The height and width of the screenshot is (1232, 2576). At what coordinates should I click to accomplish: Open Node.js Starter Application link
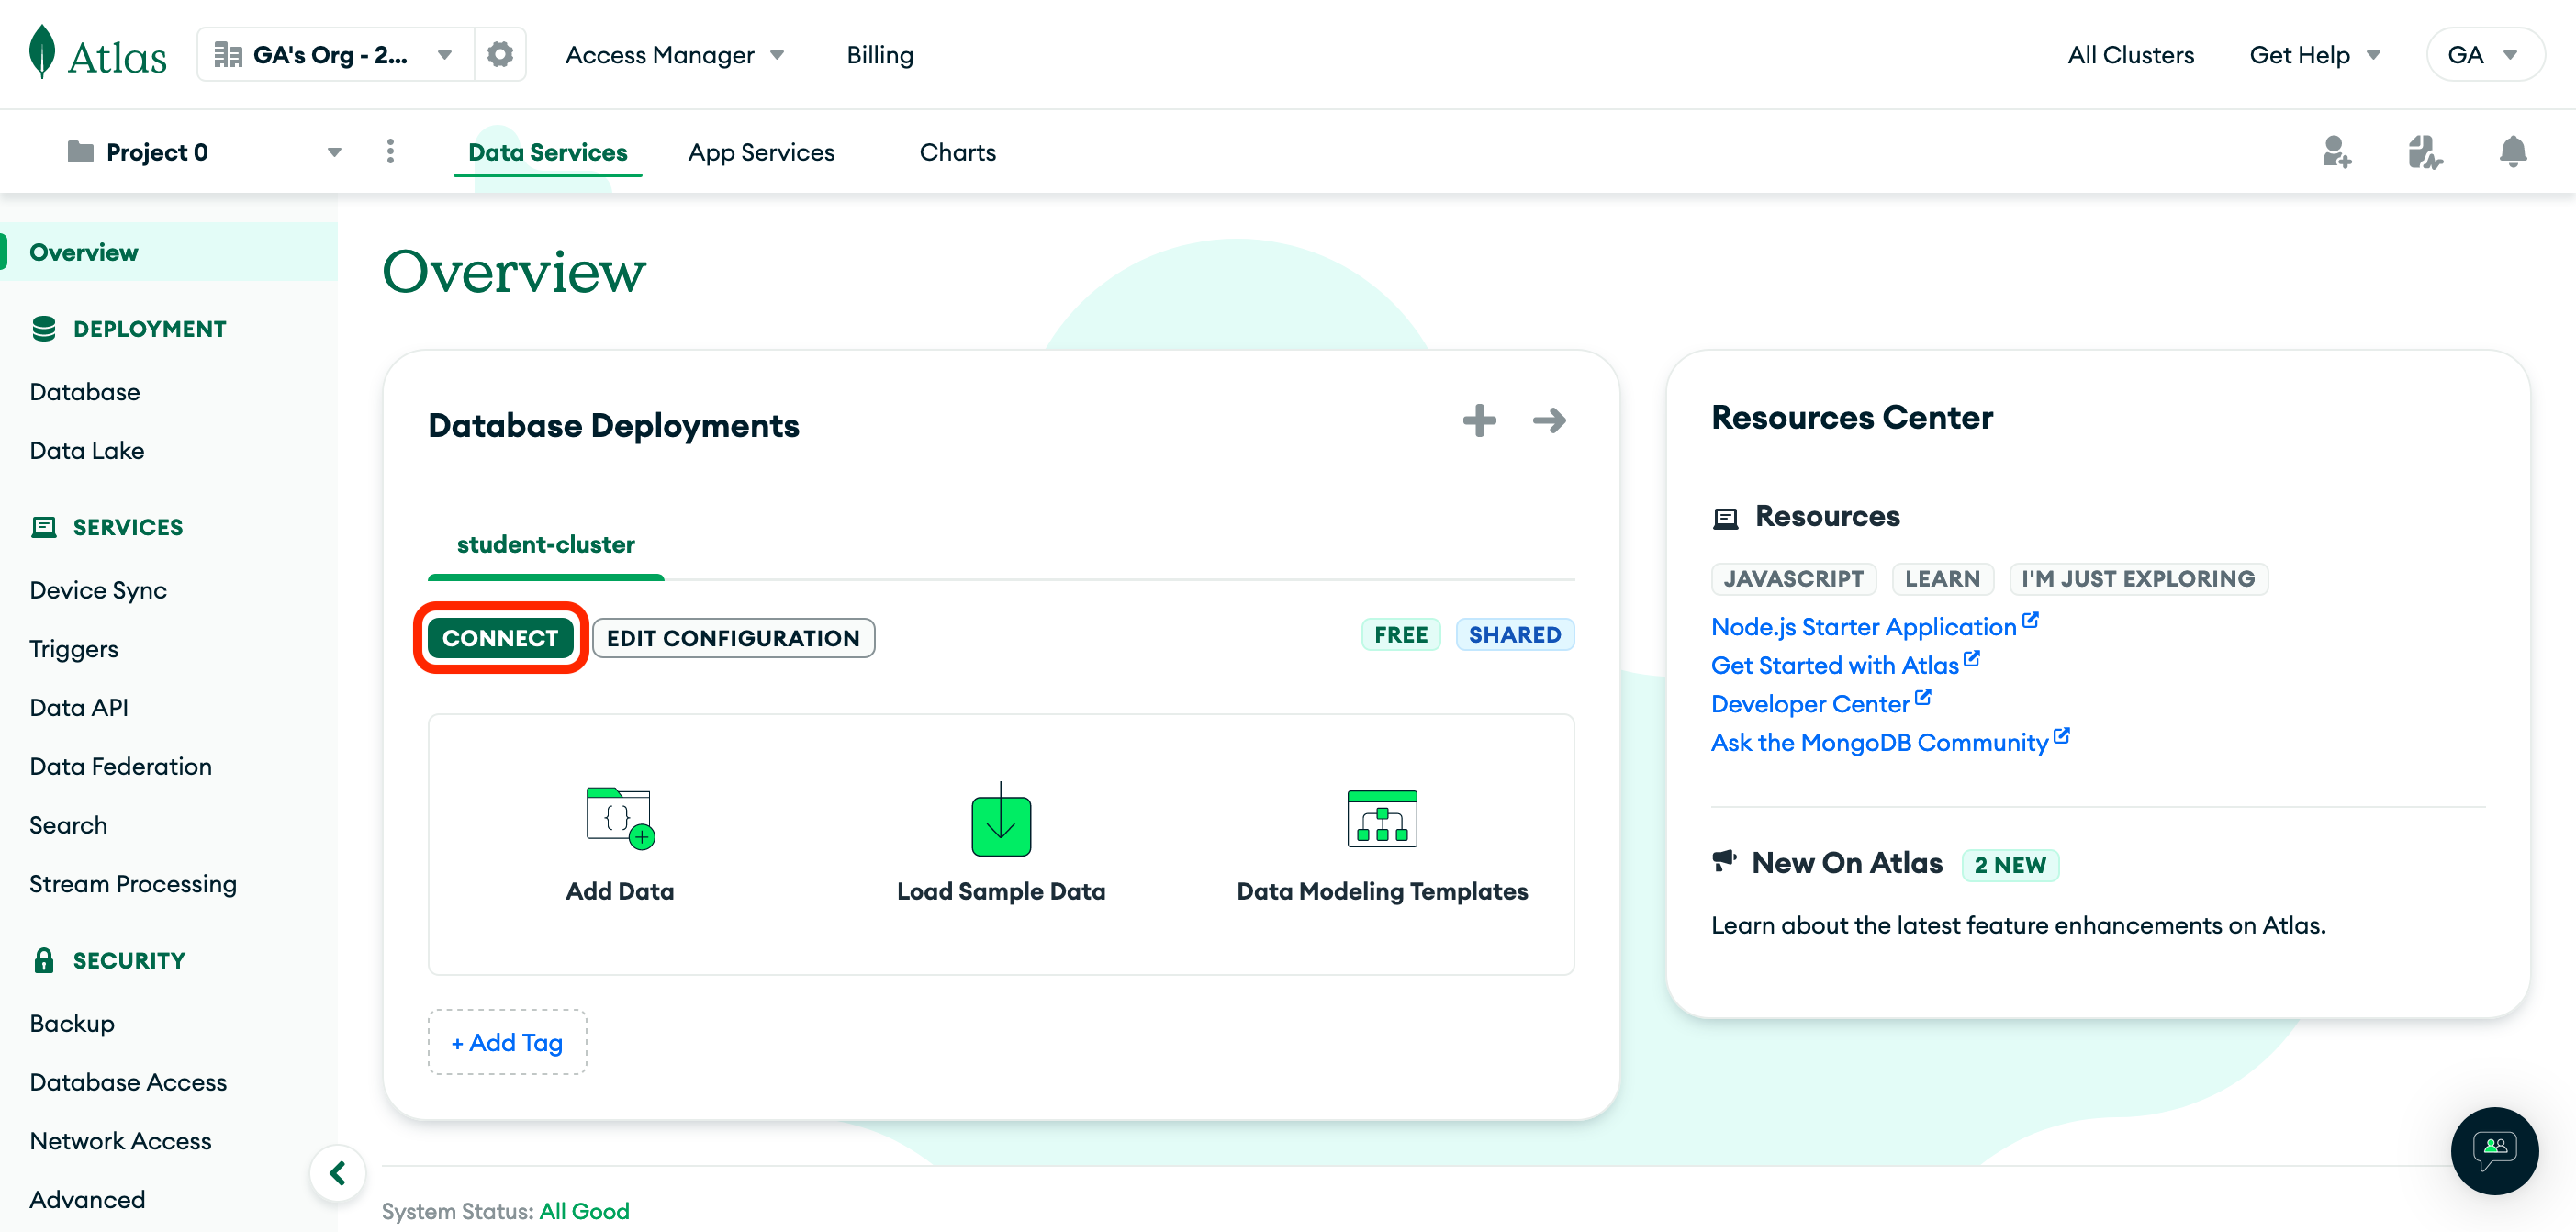pos(1863,627)
